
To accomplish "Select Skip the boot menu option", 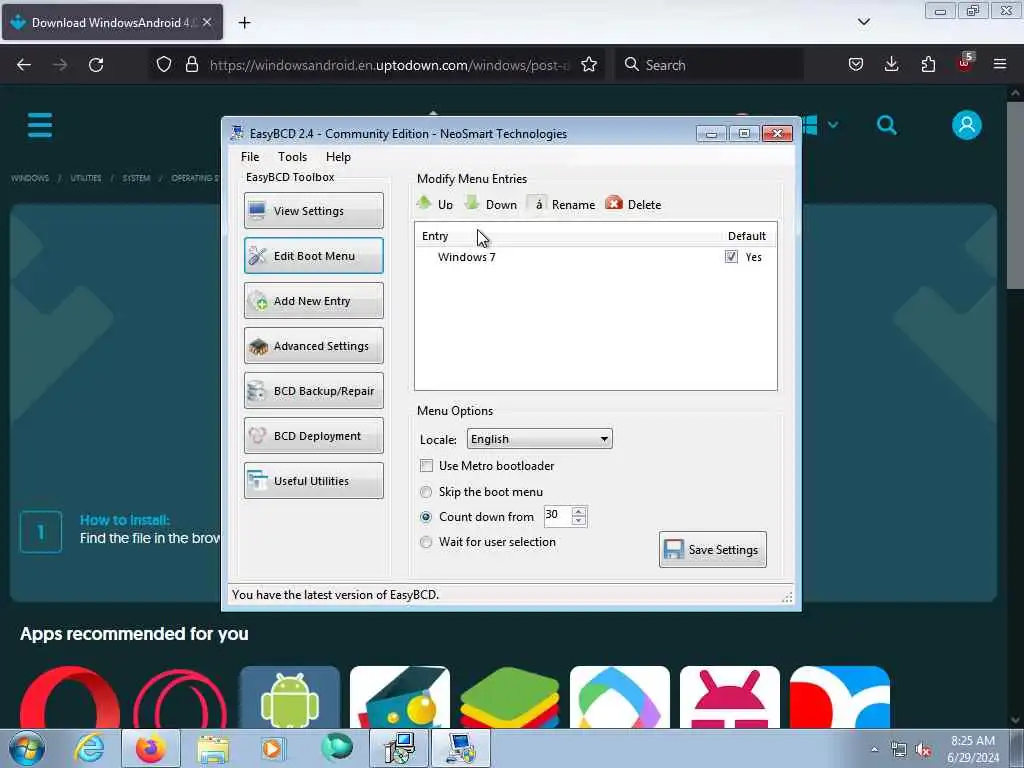I will pos(426,492).
